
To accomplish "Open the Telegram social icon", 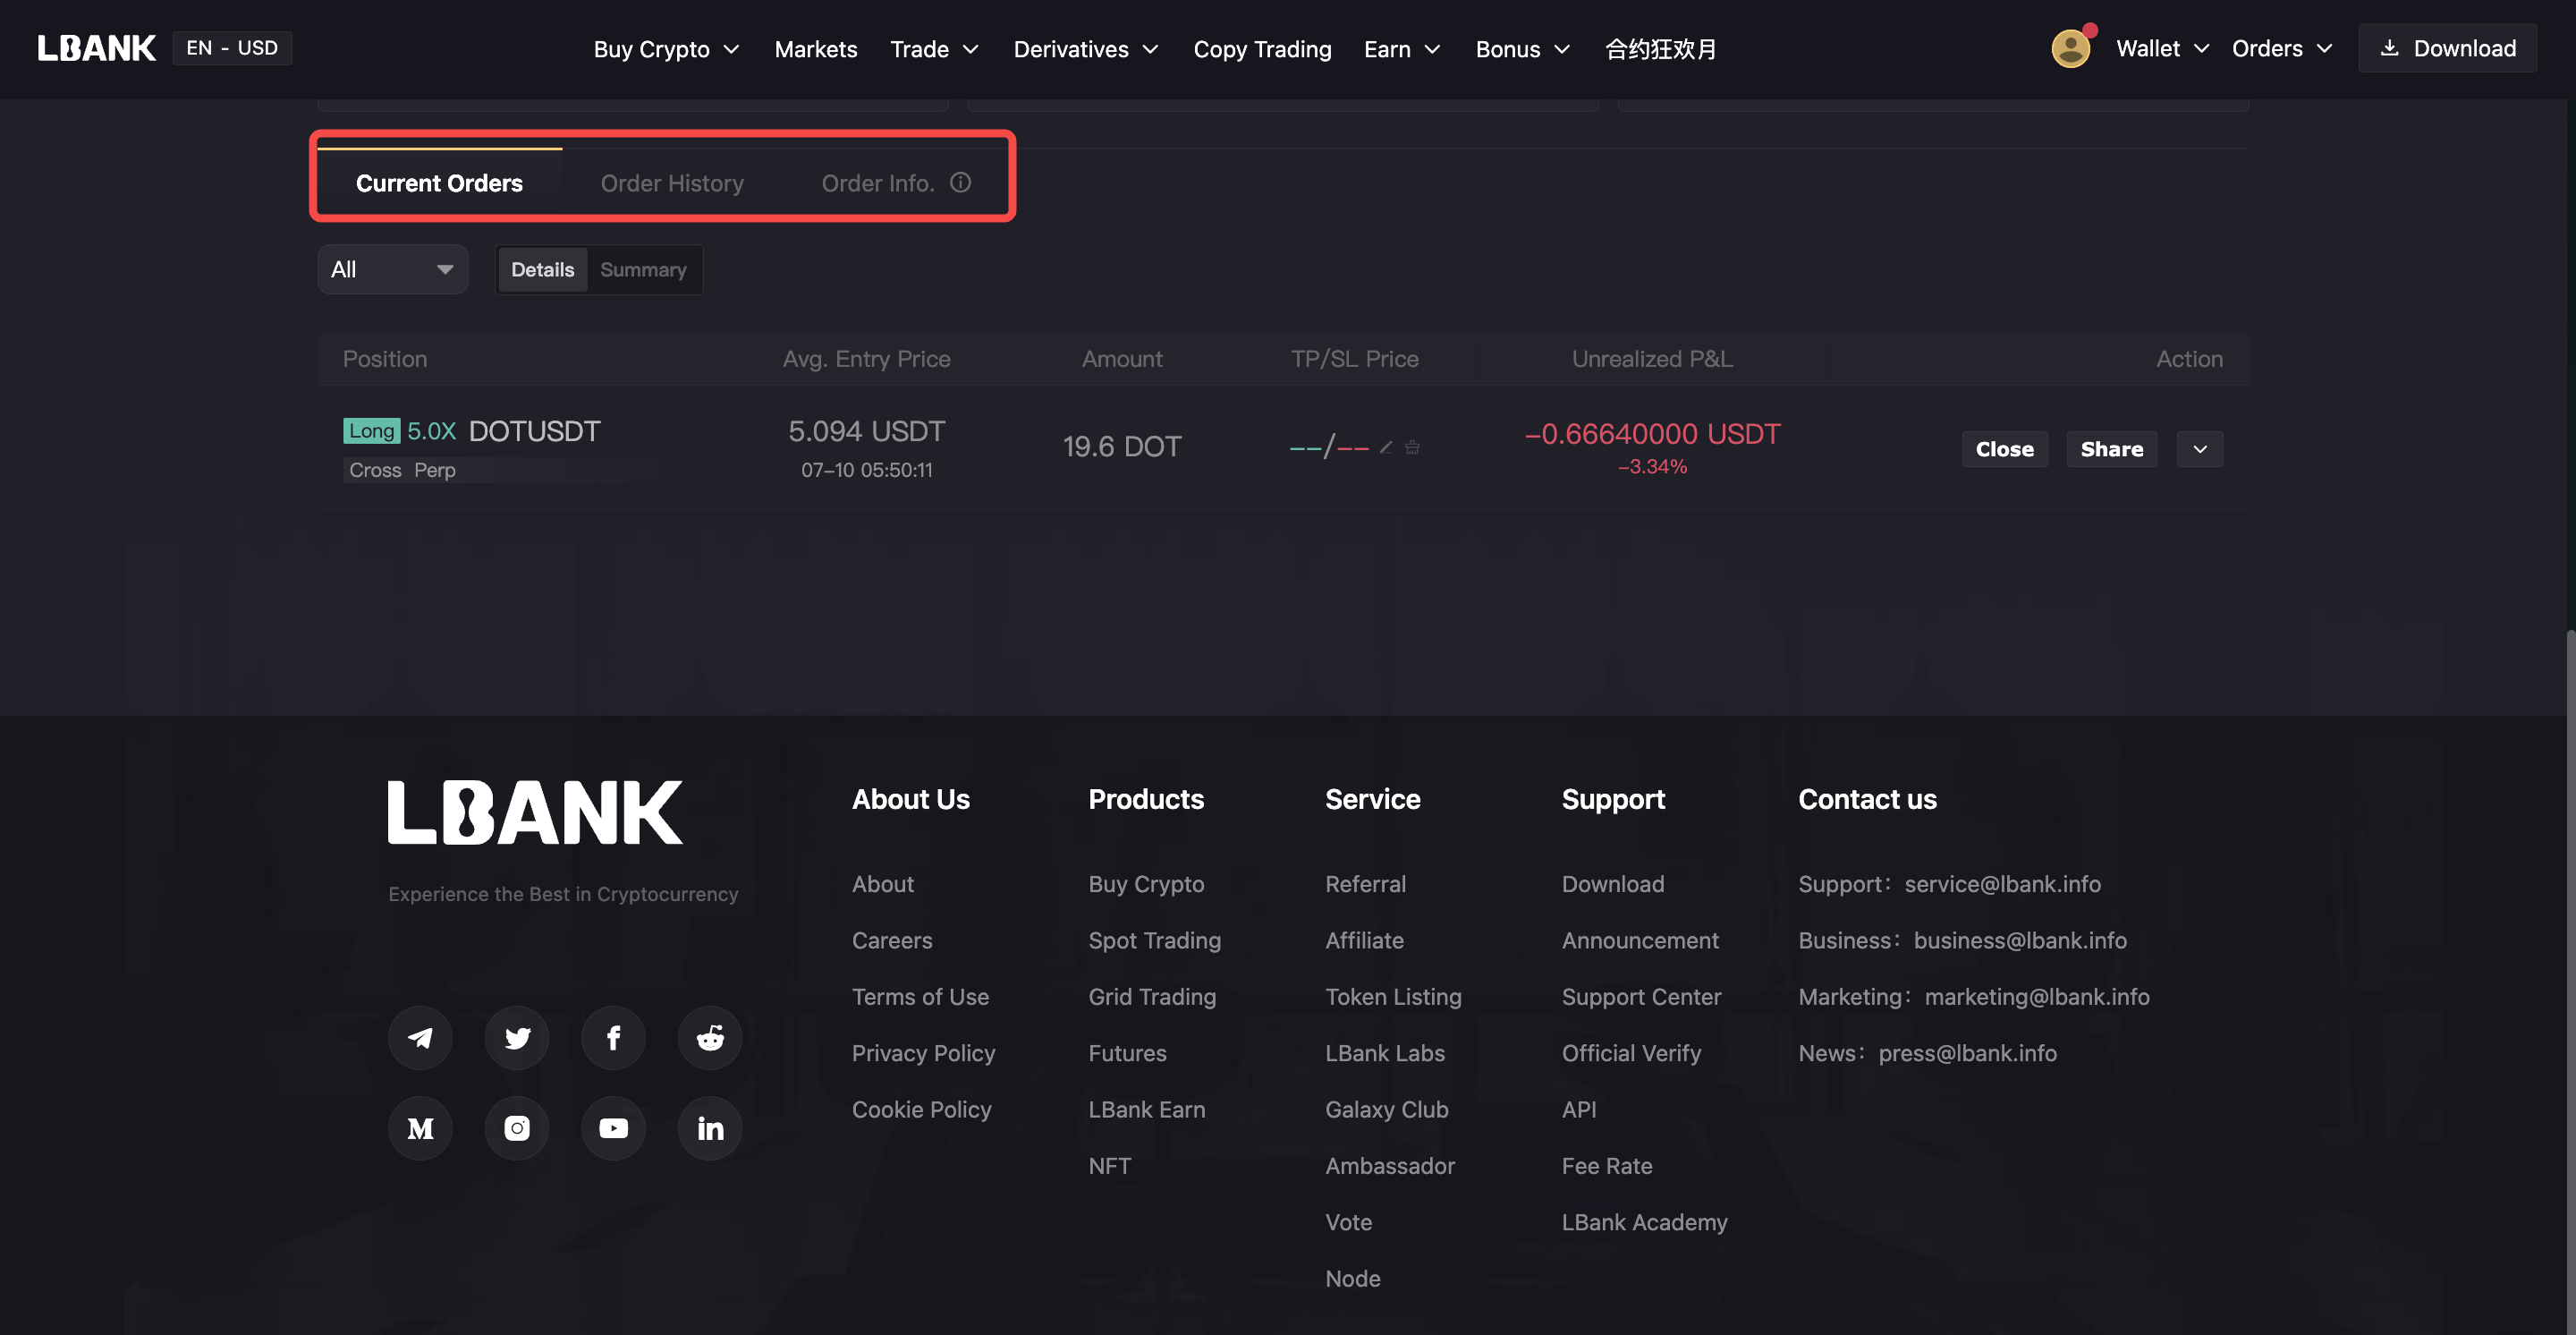I will [420, 1037].
